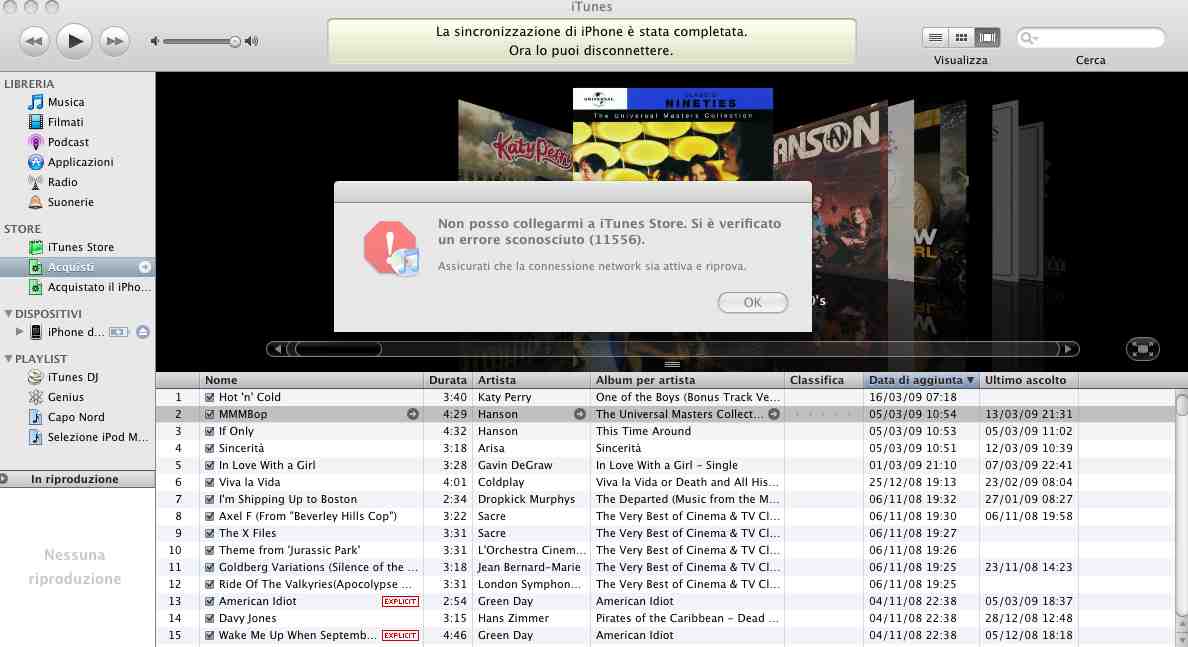Image resolution: width=1188 pixels, height=647 pixels.
Task: Open Capo Nord playlist
Action: [76, 417]
